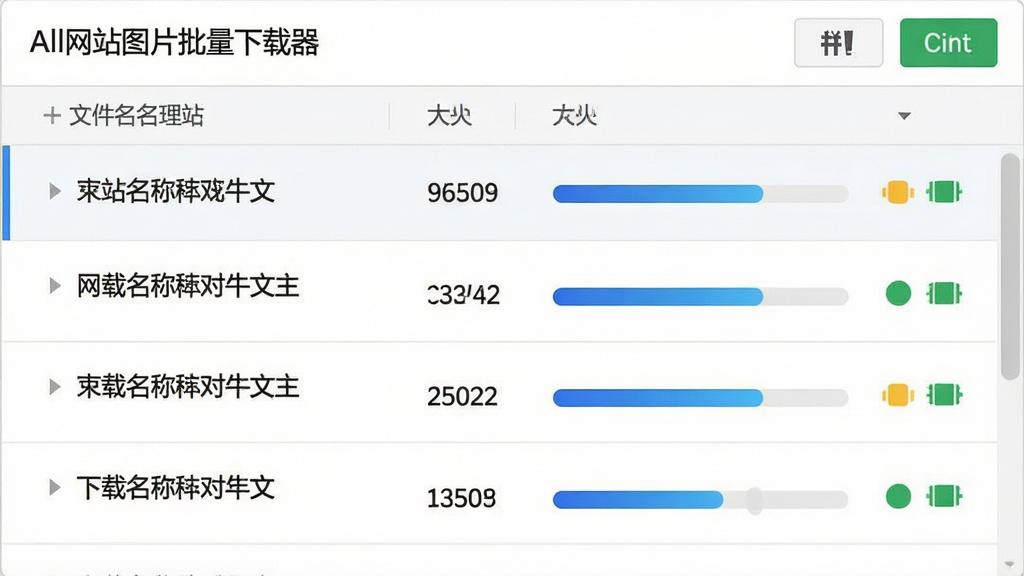Viewport: 1024px width, 576px height.
Task: Click the green film icon in the 25022 row
Action: click(944, 394)
